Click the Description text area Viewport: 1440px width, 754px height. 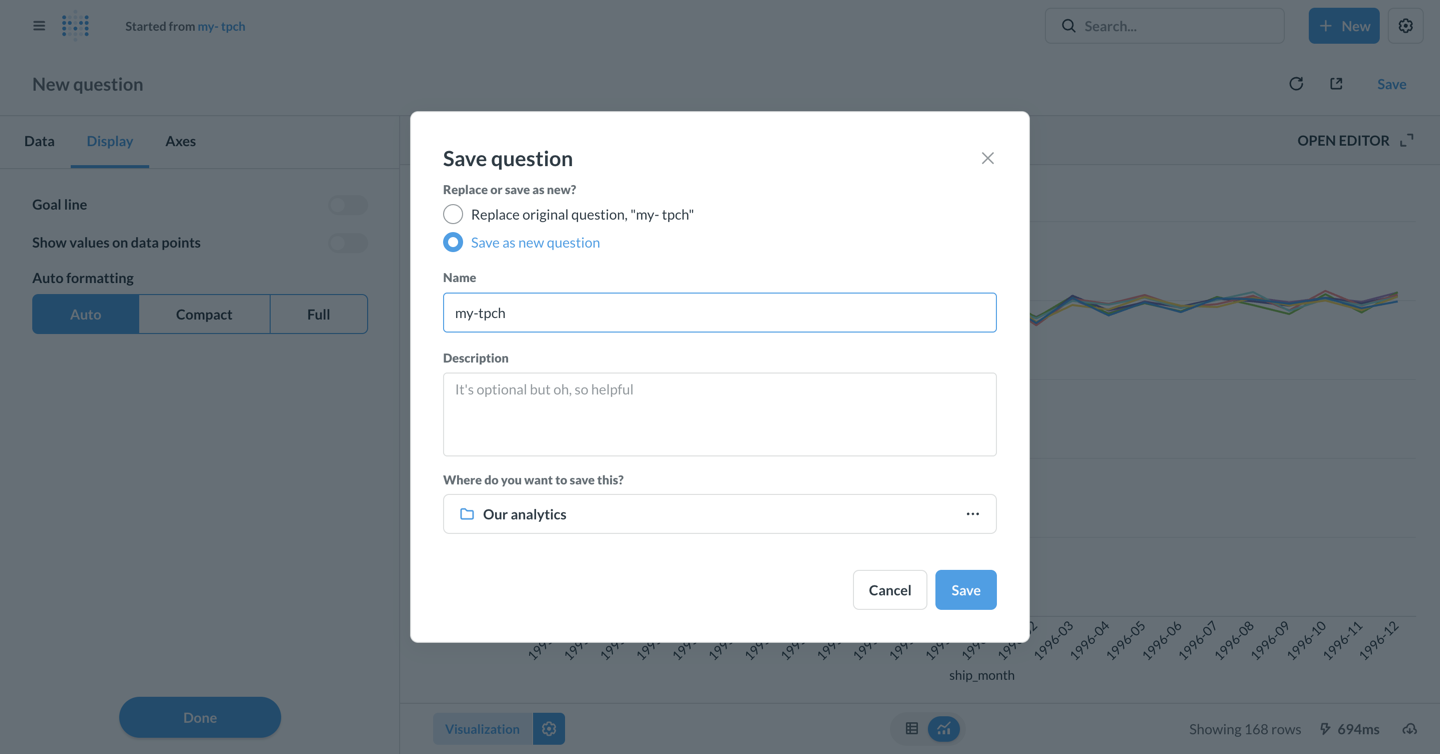(x=719, y=414)
